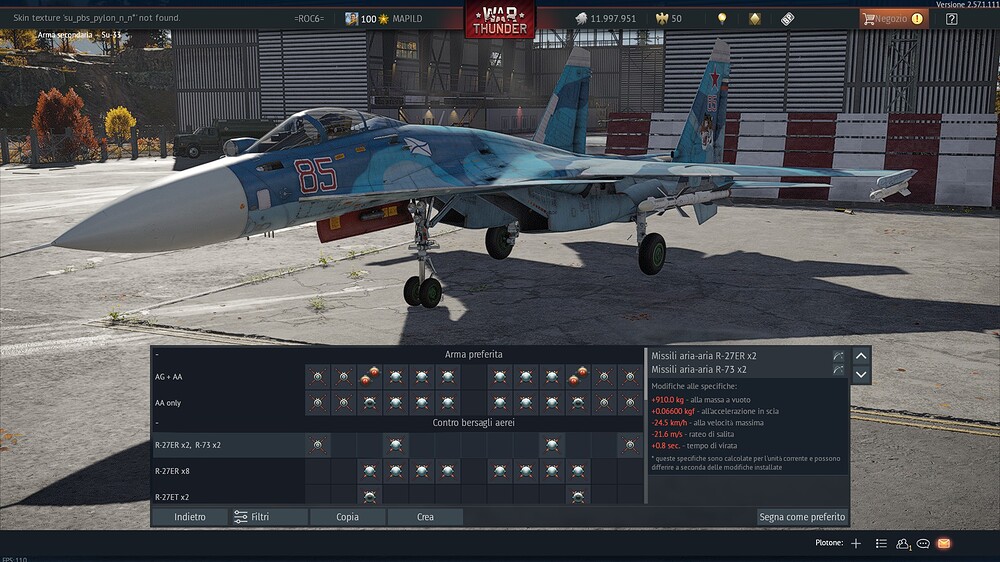Screen dimensions: 1000x562
Task: Open the MAPILD player avatar
Action: tap(351, 18)
